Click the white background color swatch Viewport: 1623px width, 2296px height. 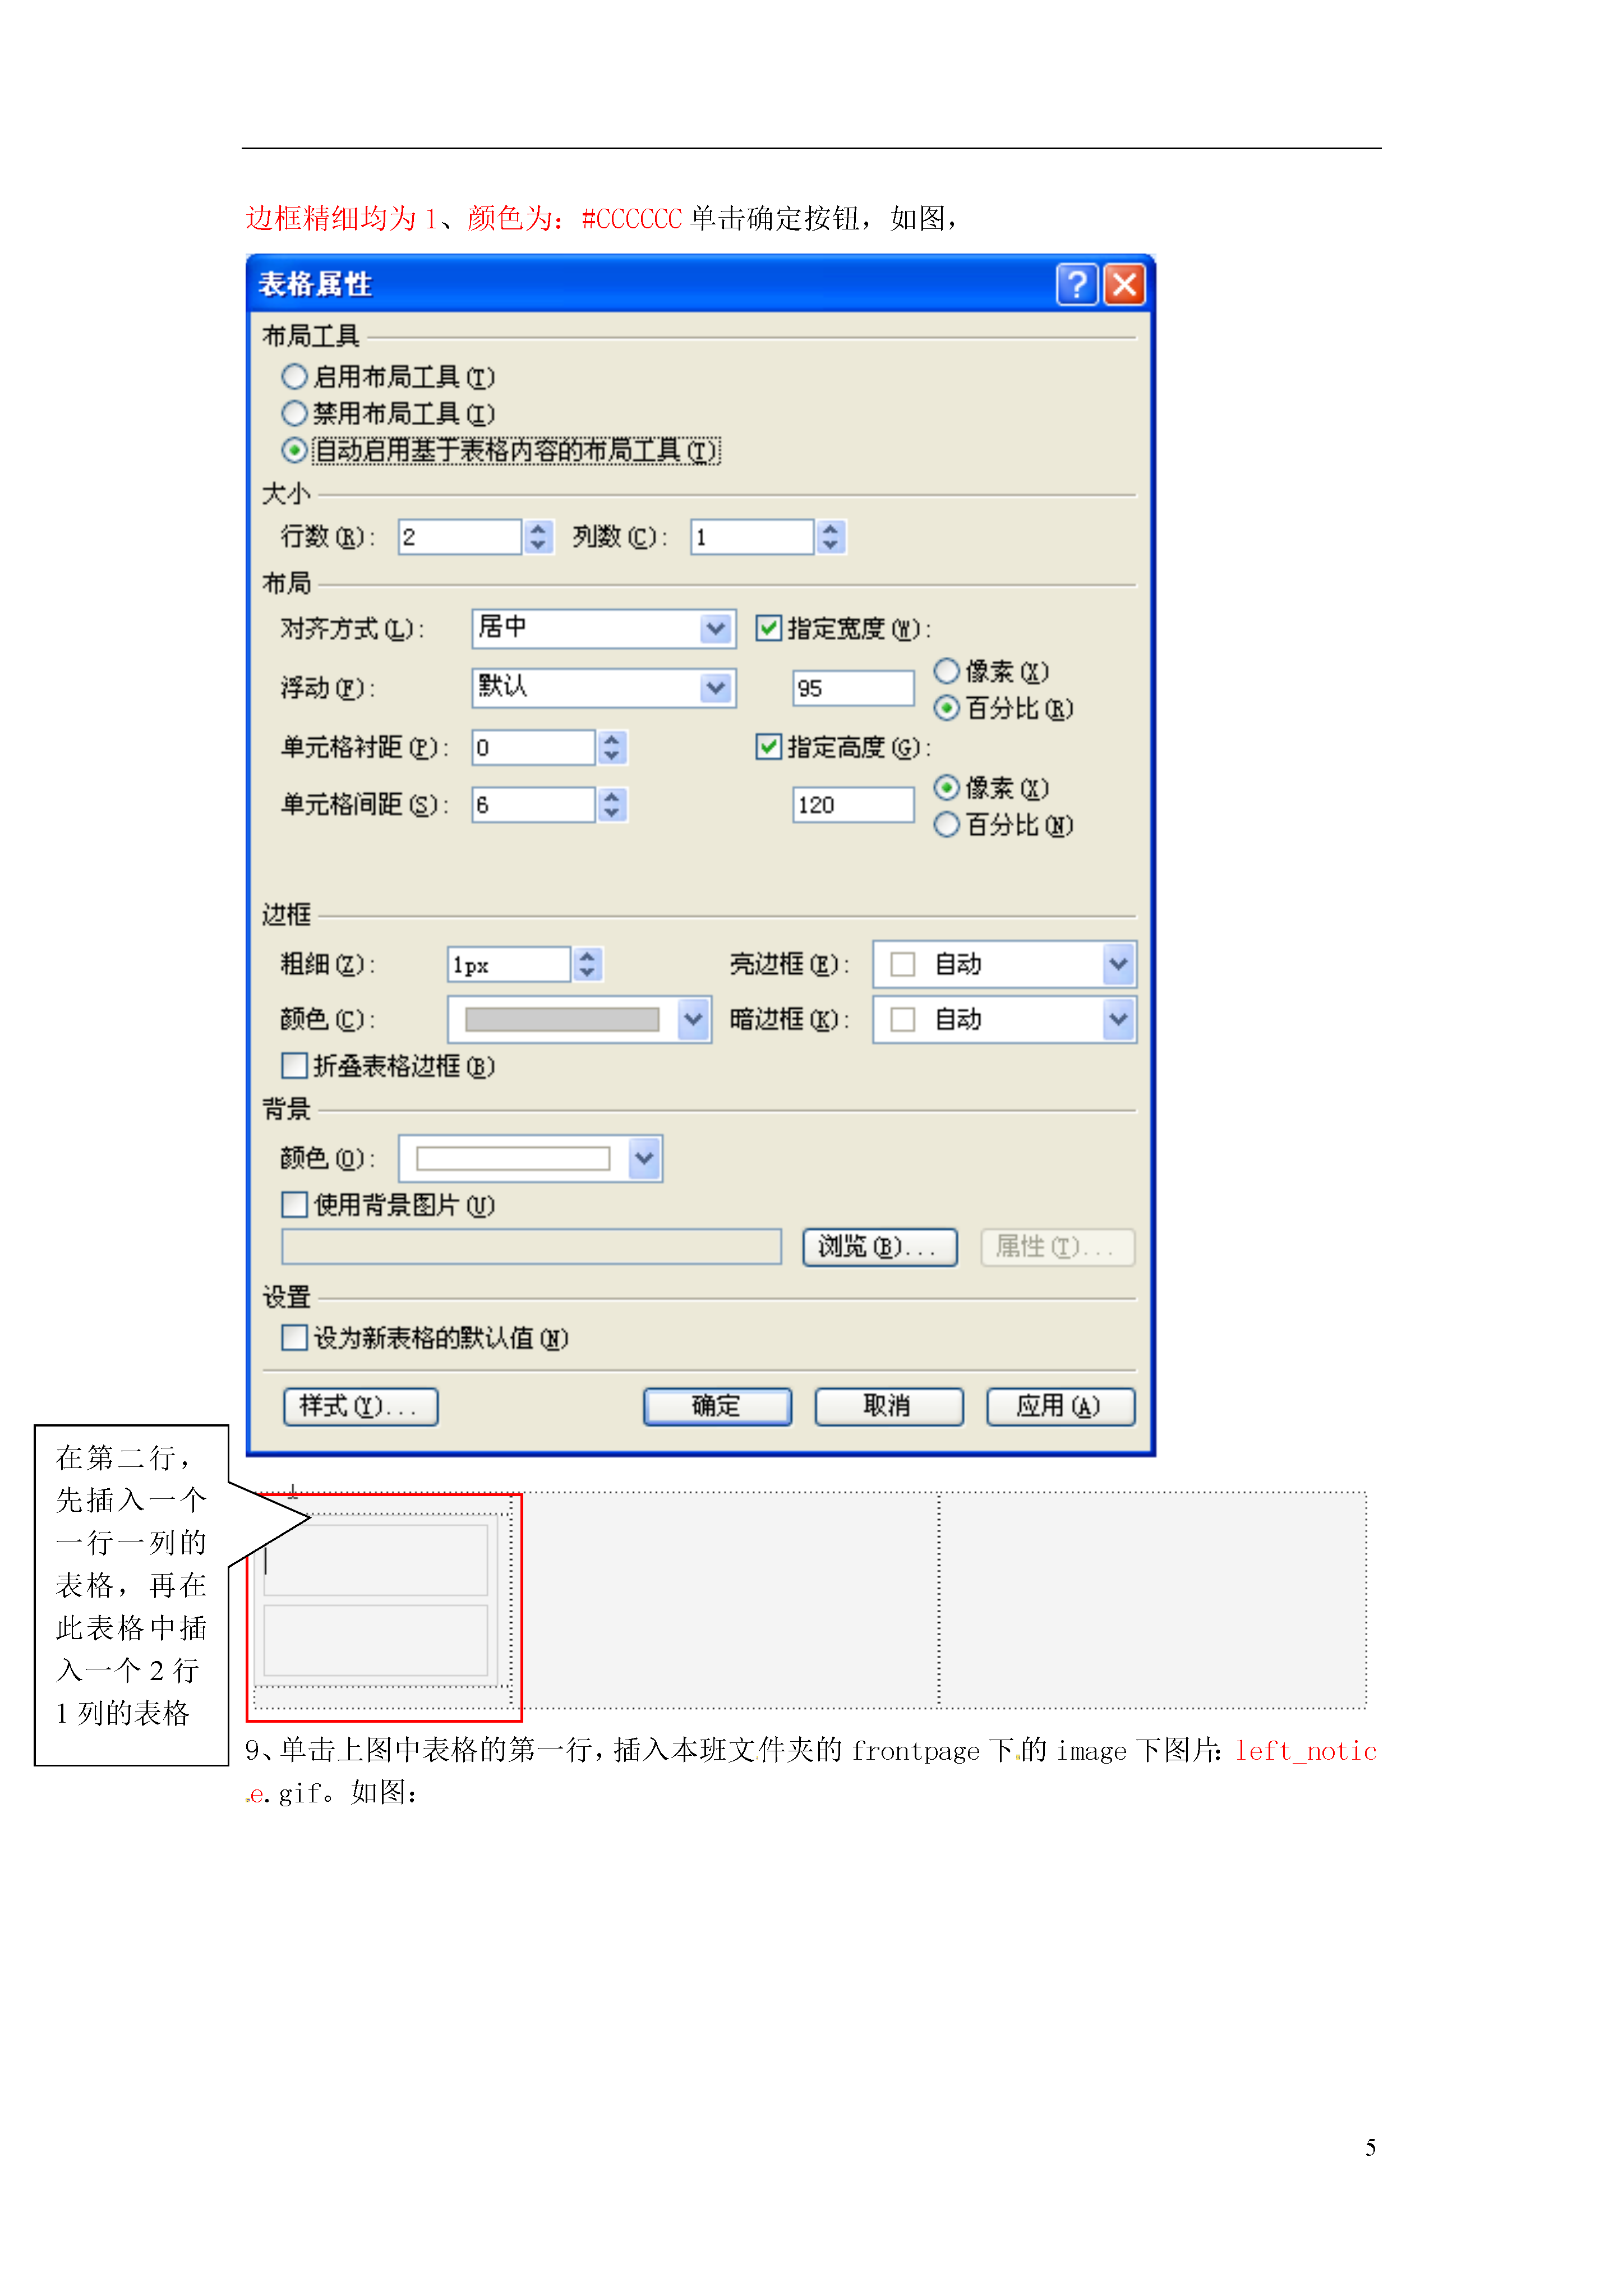[513, 1158]
